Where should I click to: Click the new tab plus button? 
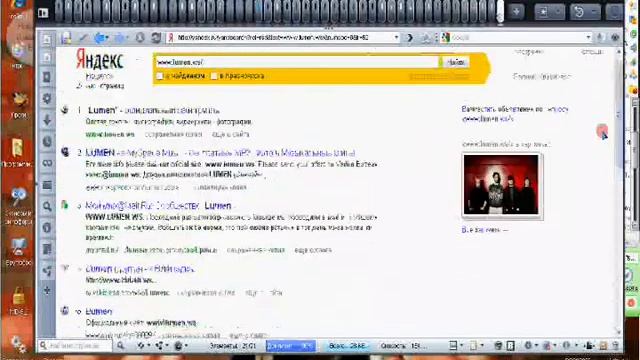point(516,12)
